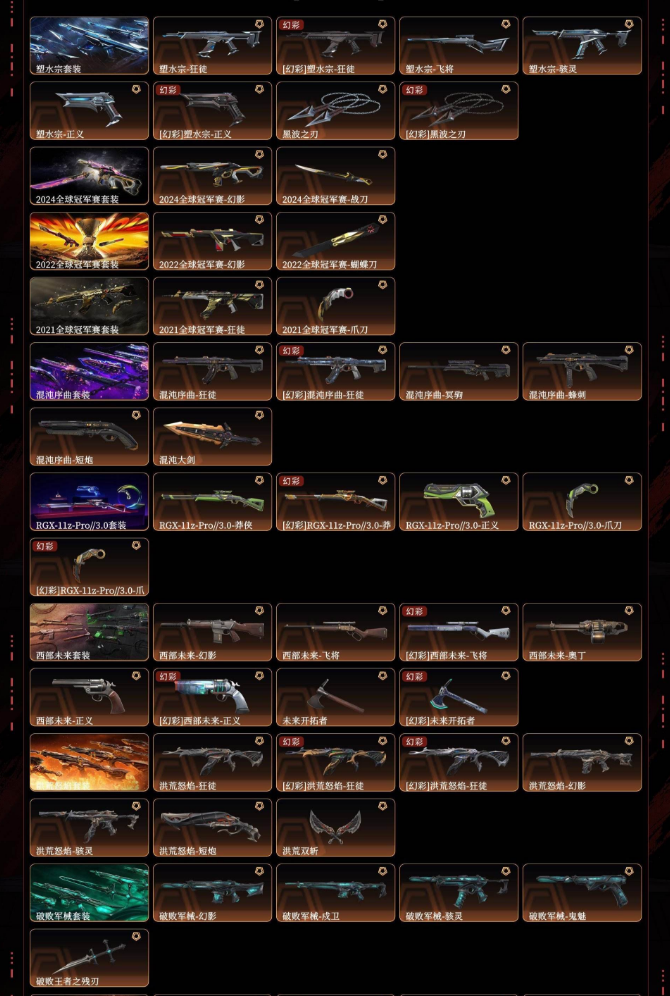Open the 2024全球冠军赛套装 bundle thumbnail
The height and width of the screenshot is (996, 670).
pos(89,176)
